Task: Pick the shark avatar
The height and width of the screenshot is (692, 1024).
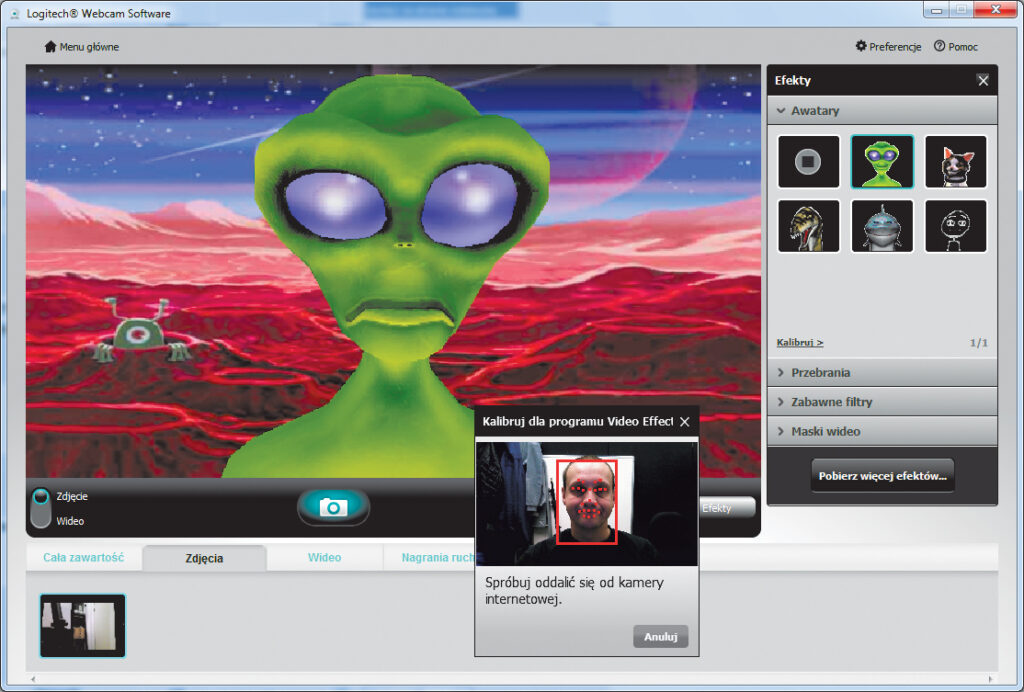Action: [x=882, y=226]
